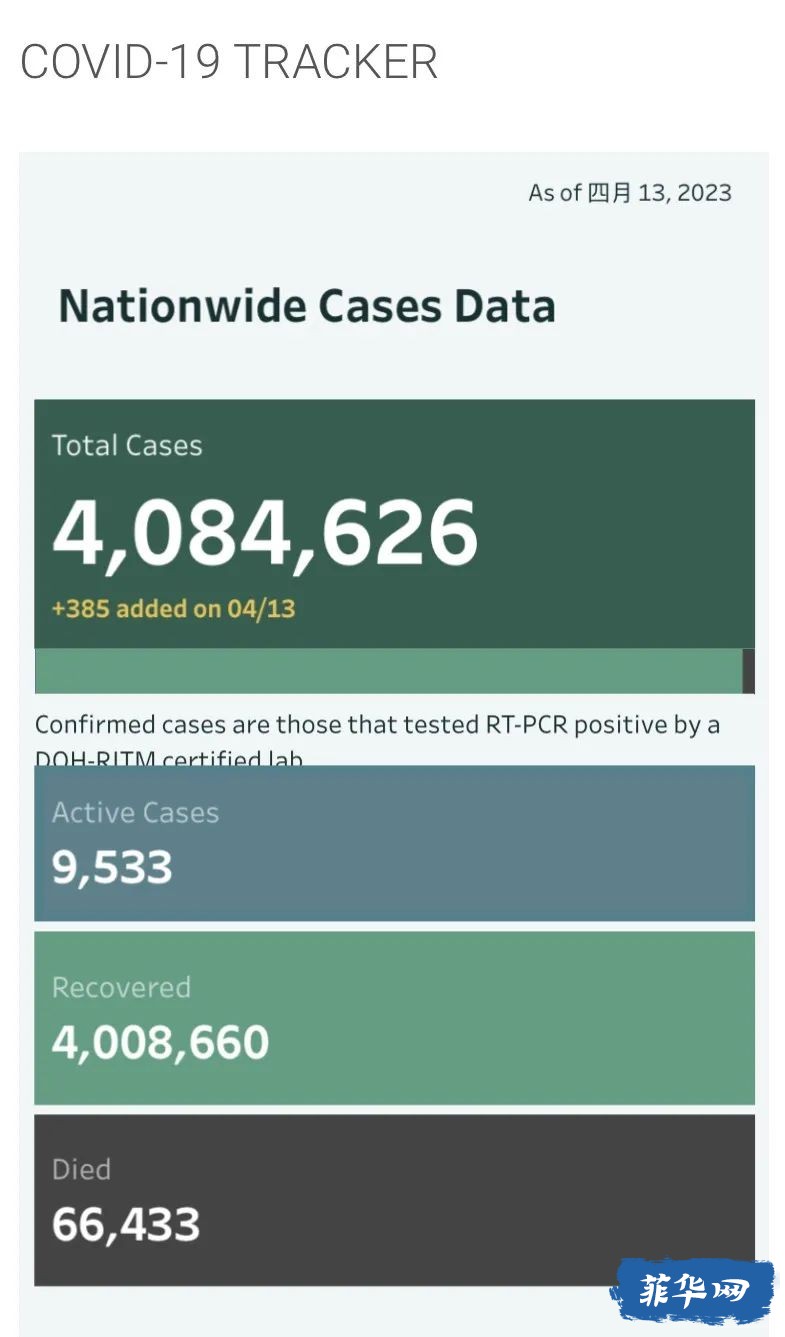
Task: Click the dark segment at the bar's right end
Action: [749, 671]
